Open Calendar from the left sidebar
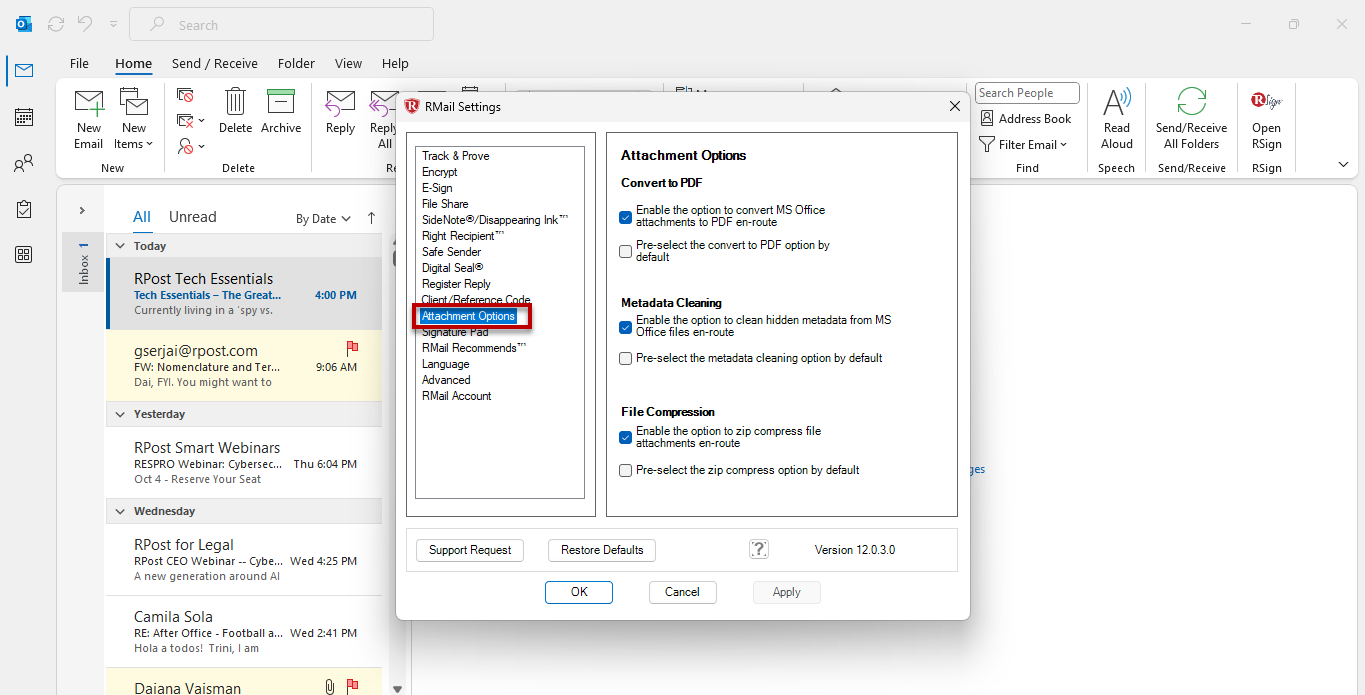1365x695 pixels. (x=23, y=117)
